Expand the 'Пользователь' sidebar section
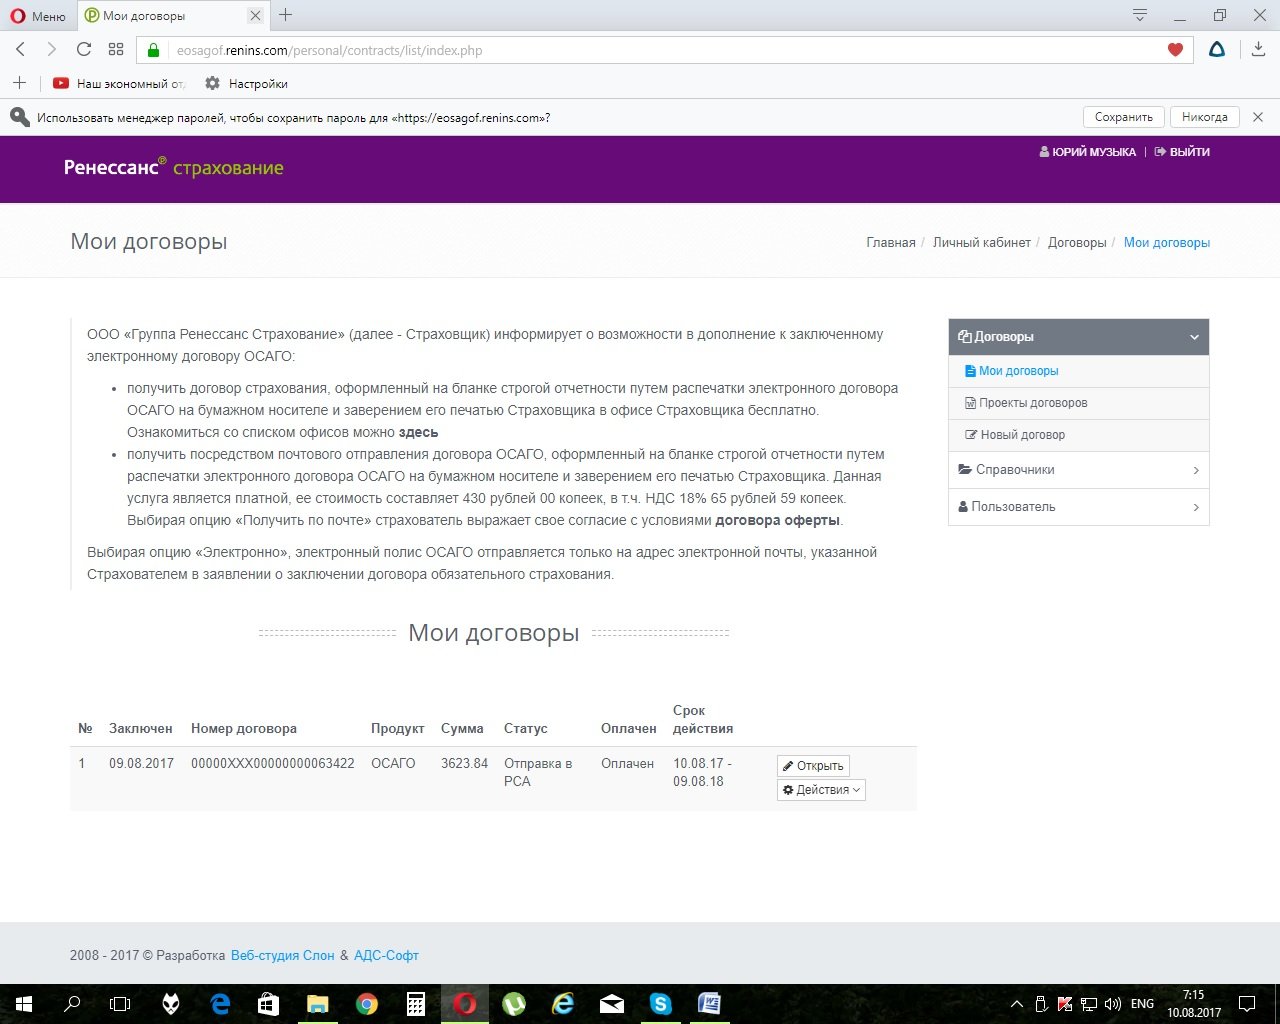 pos(1078,507)
